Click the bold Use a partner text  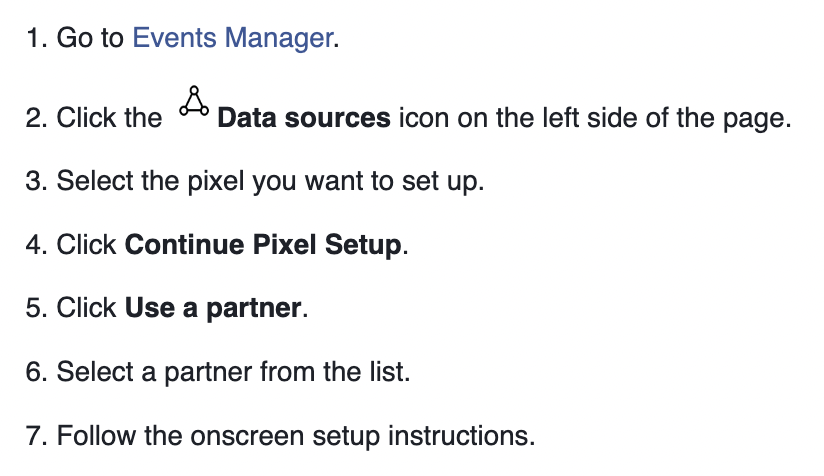(213, 308)
